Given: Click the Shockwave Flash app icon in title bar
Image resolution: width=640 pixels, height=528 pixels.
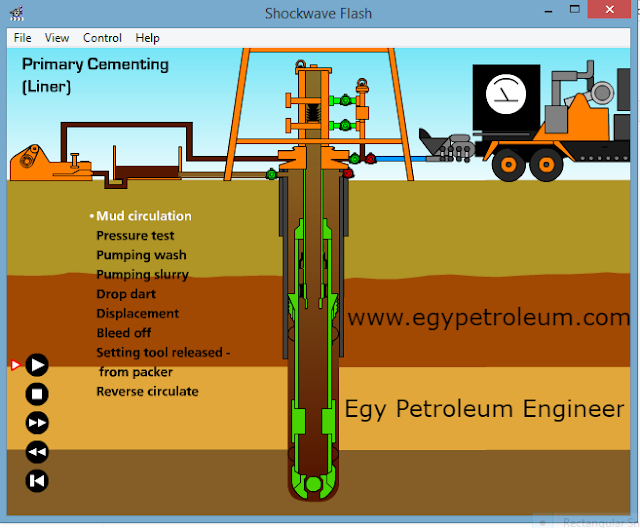Looking at the screenshot, I should tap(17, 13).
